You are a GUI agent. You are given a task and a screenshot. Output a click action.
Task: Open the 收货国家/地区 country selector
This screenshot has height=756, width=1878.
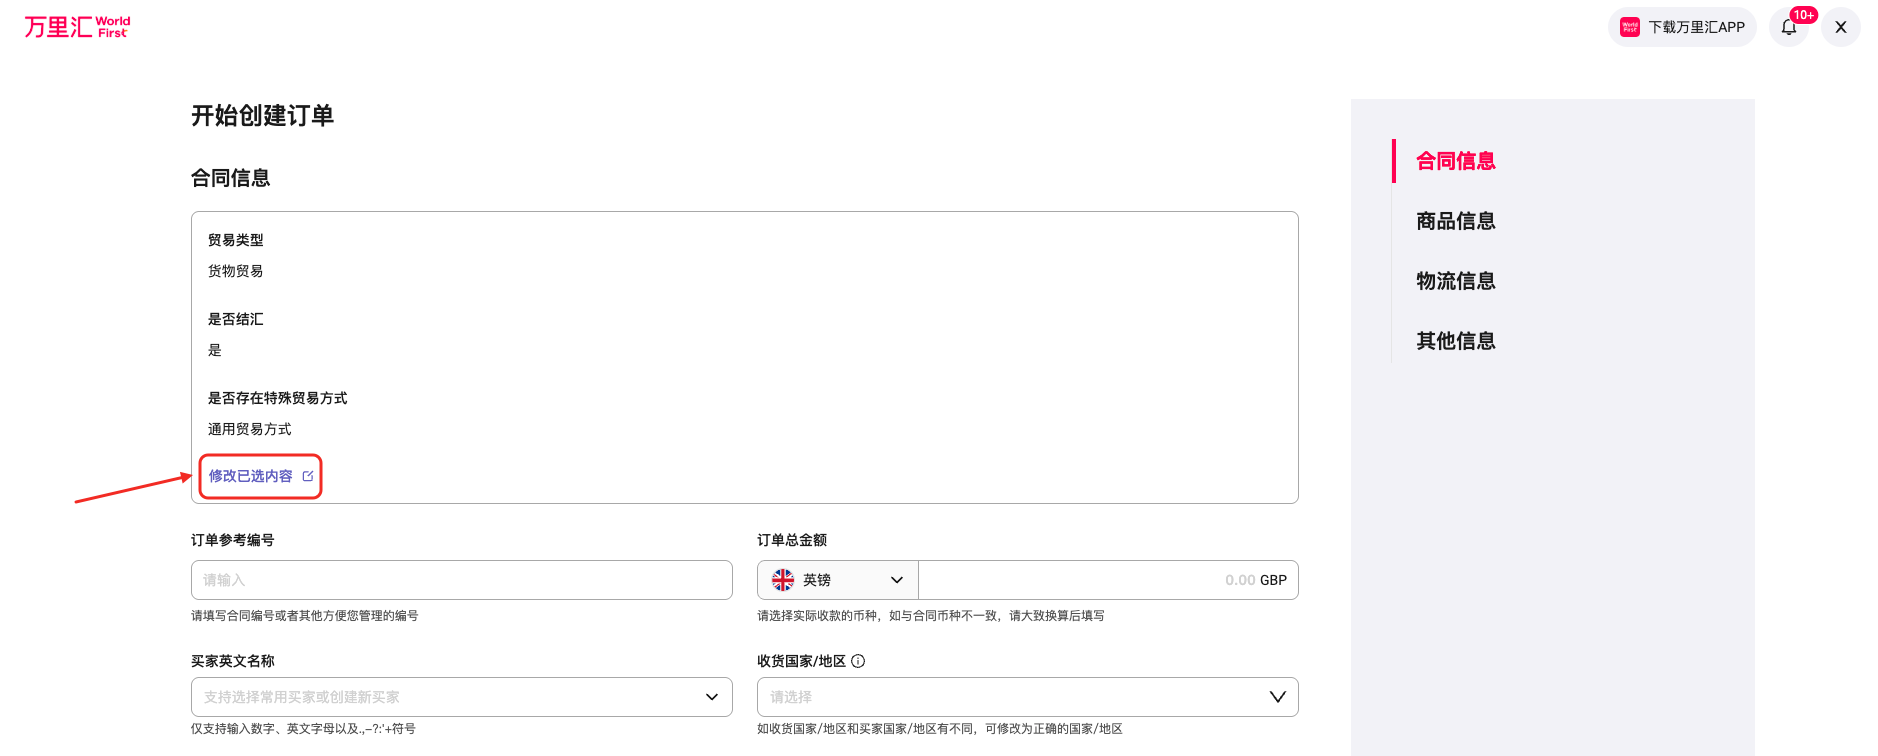pyautogui.click(x=1027, y=697)
